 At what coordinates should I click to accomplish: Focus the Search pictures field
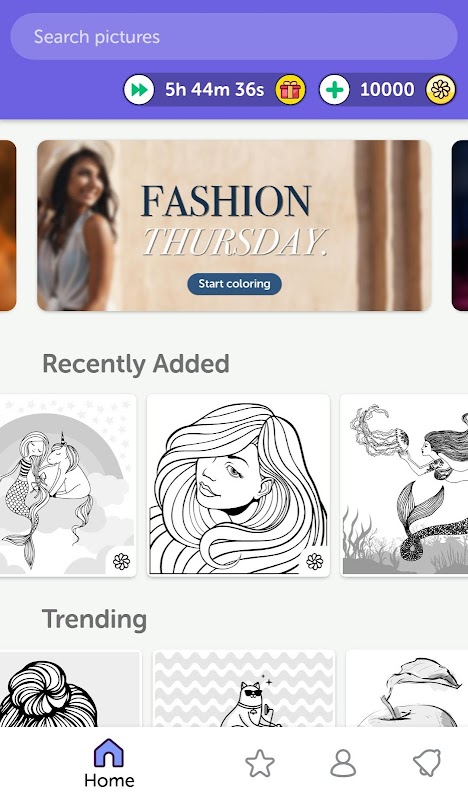tap(234, 37)
